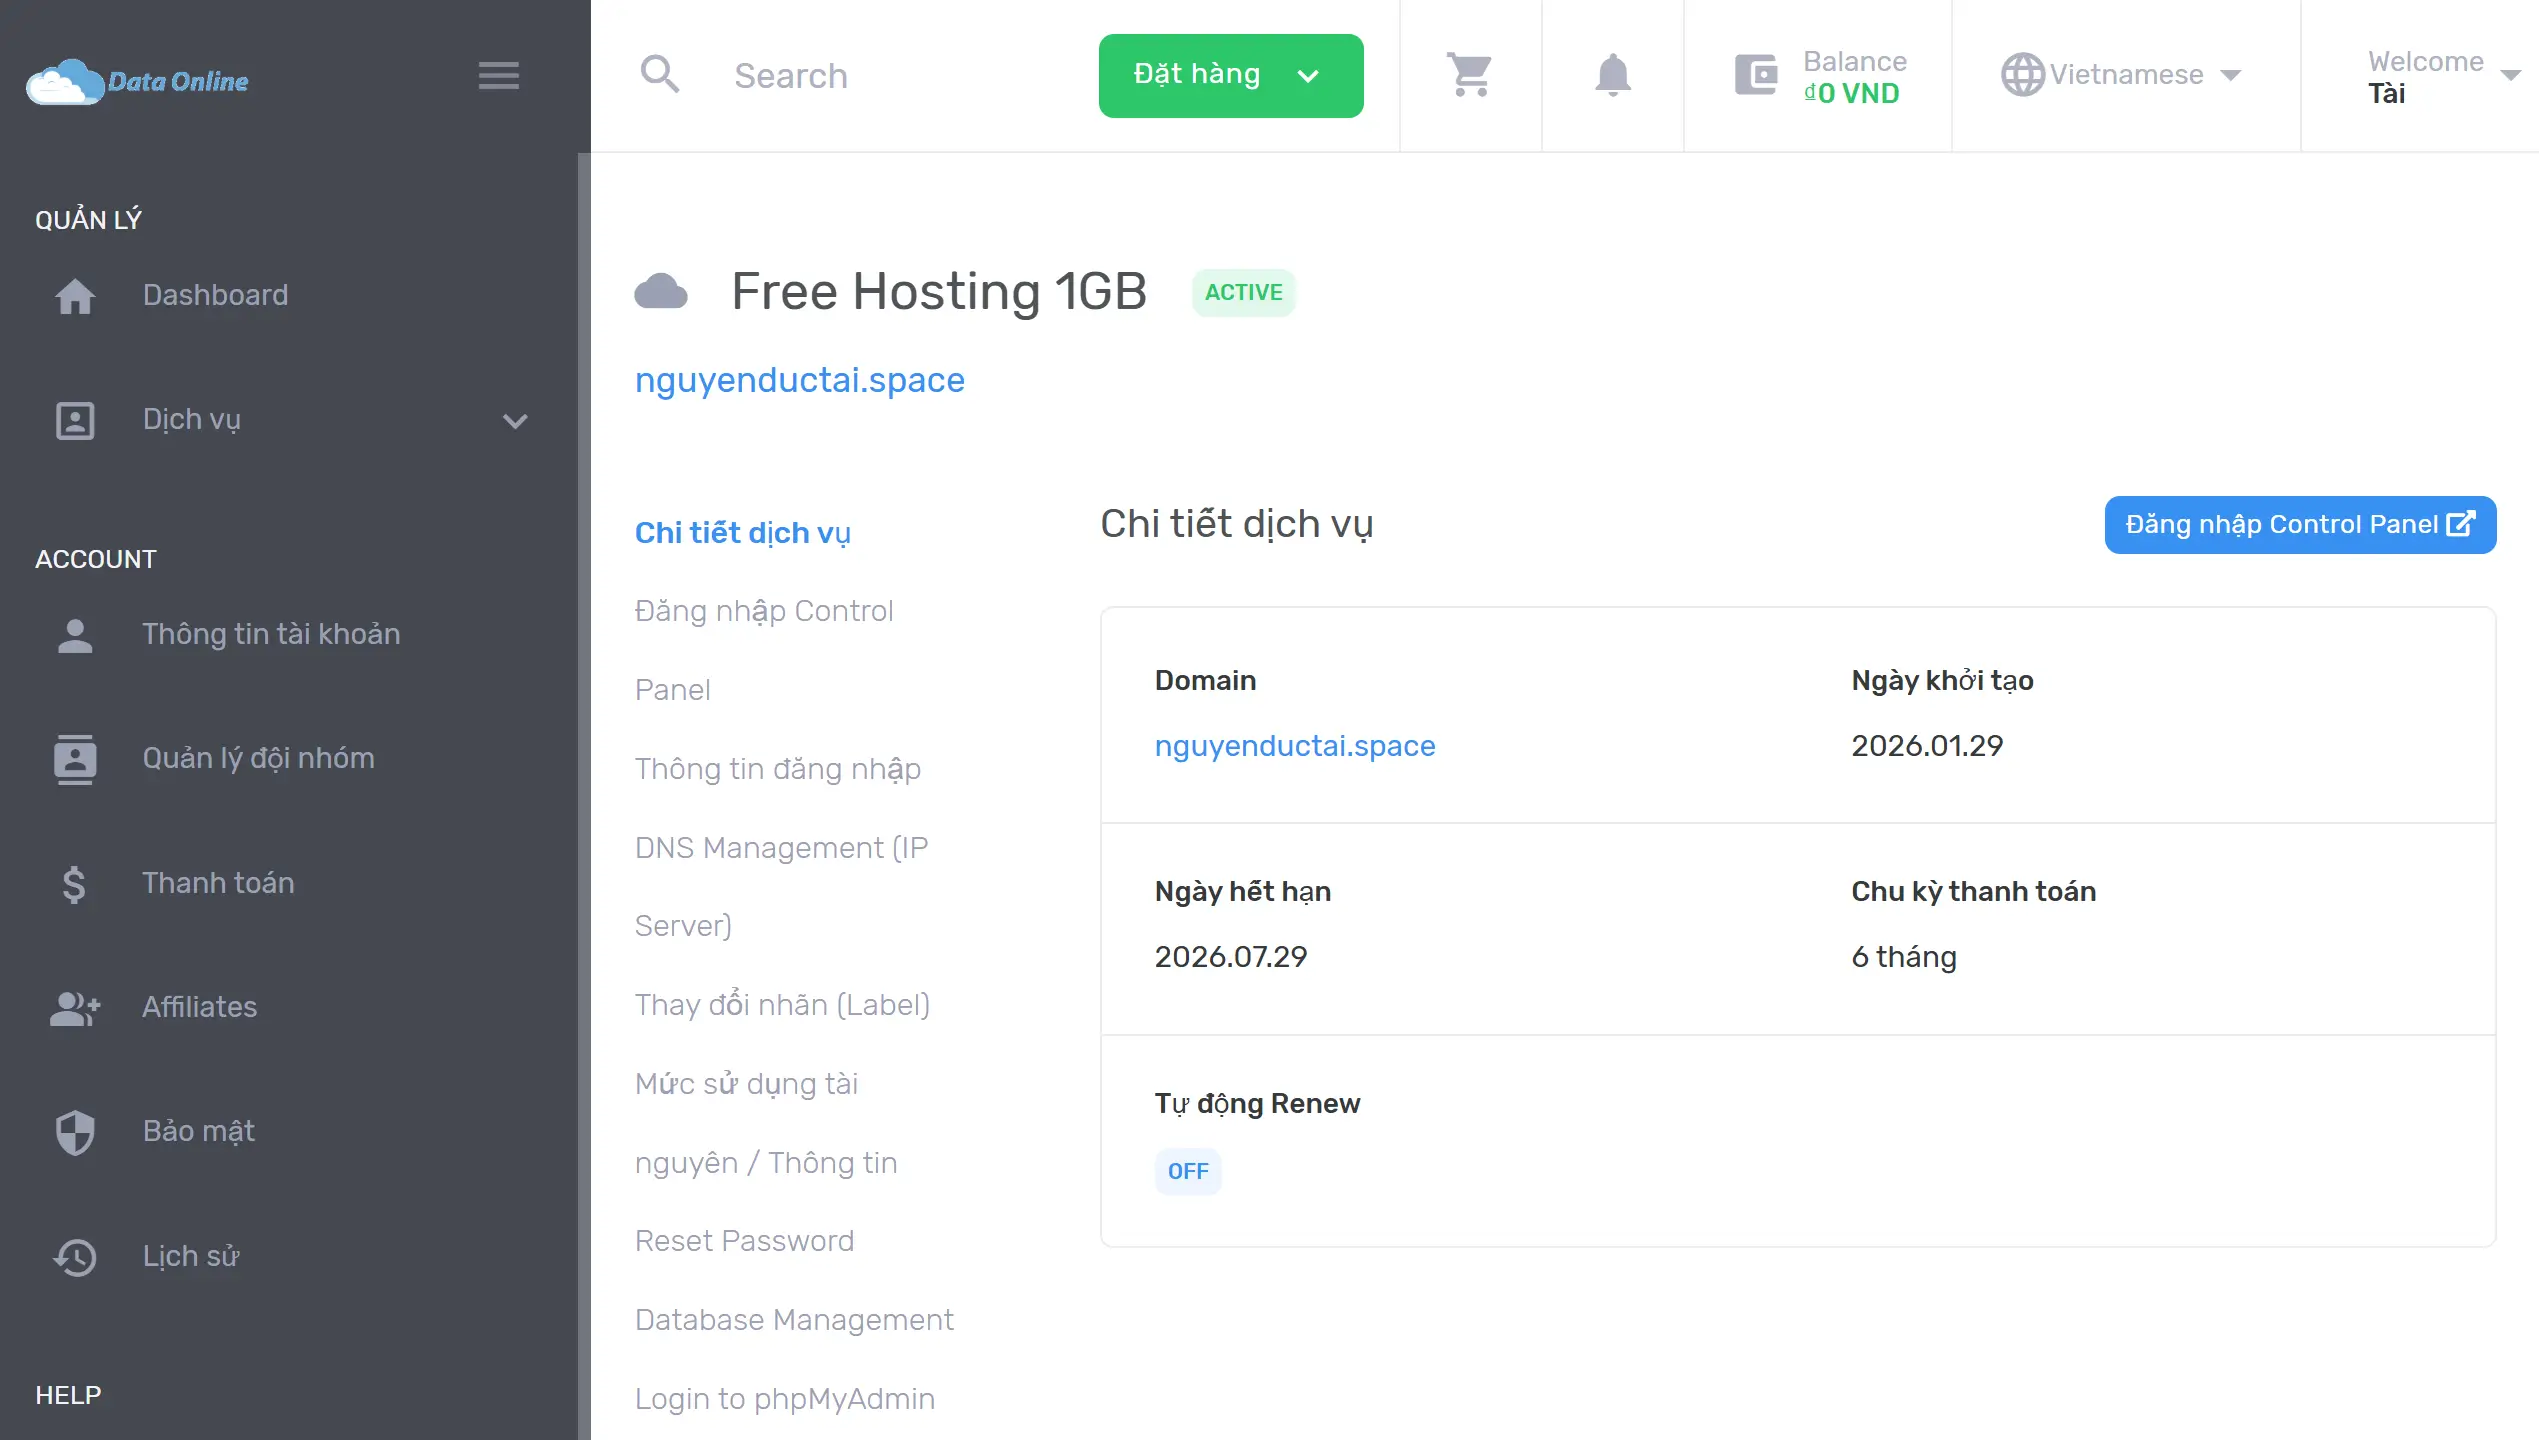Click the hamburger menu icon
The height and width of the screenshot is (1440, 2539).
[498, 75]
